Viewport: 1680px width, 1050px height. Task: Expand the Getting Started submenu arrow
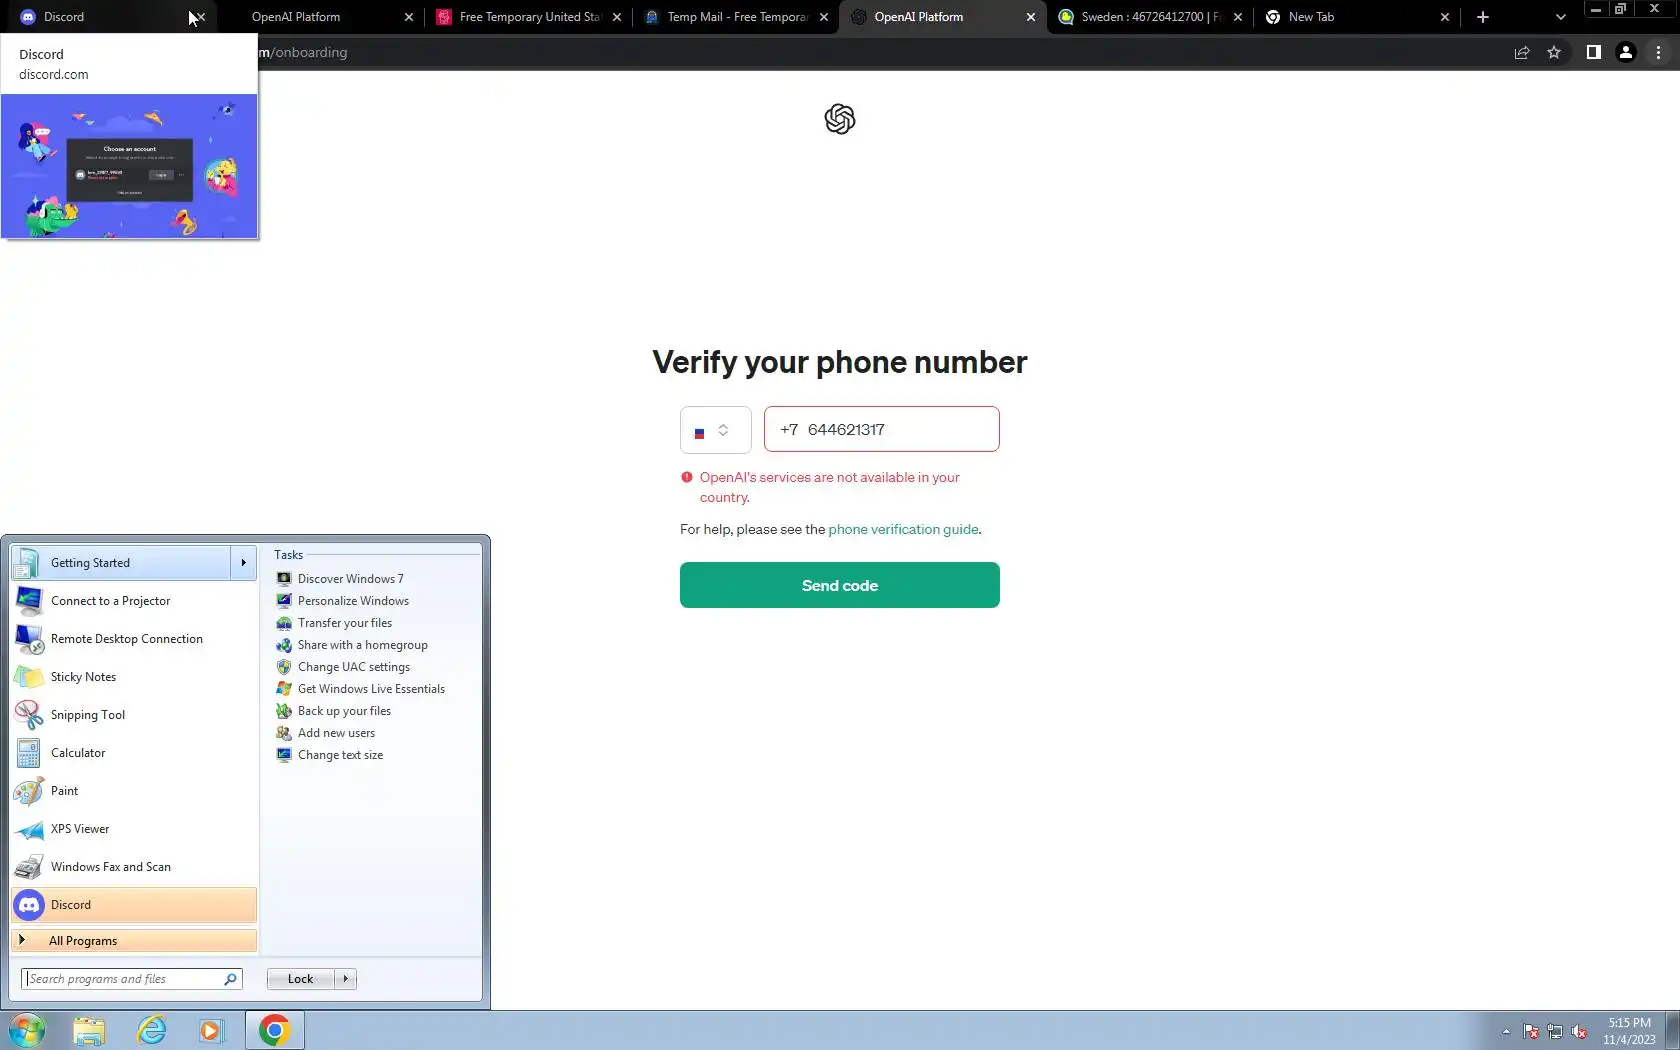coord(244,563)
